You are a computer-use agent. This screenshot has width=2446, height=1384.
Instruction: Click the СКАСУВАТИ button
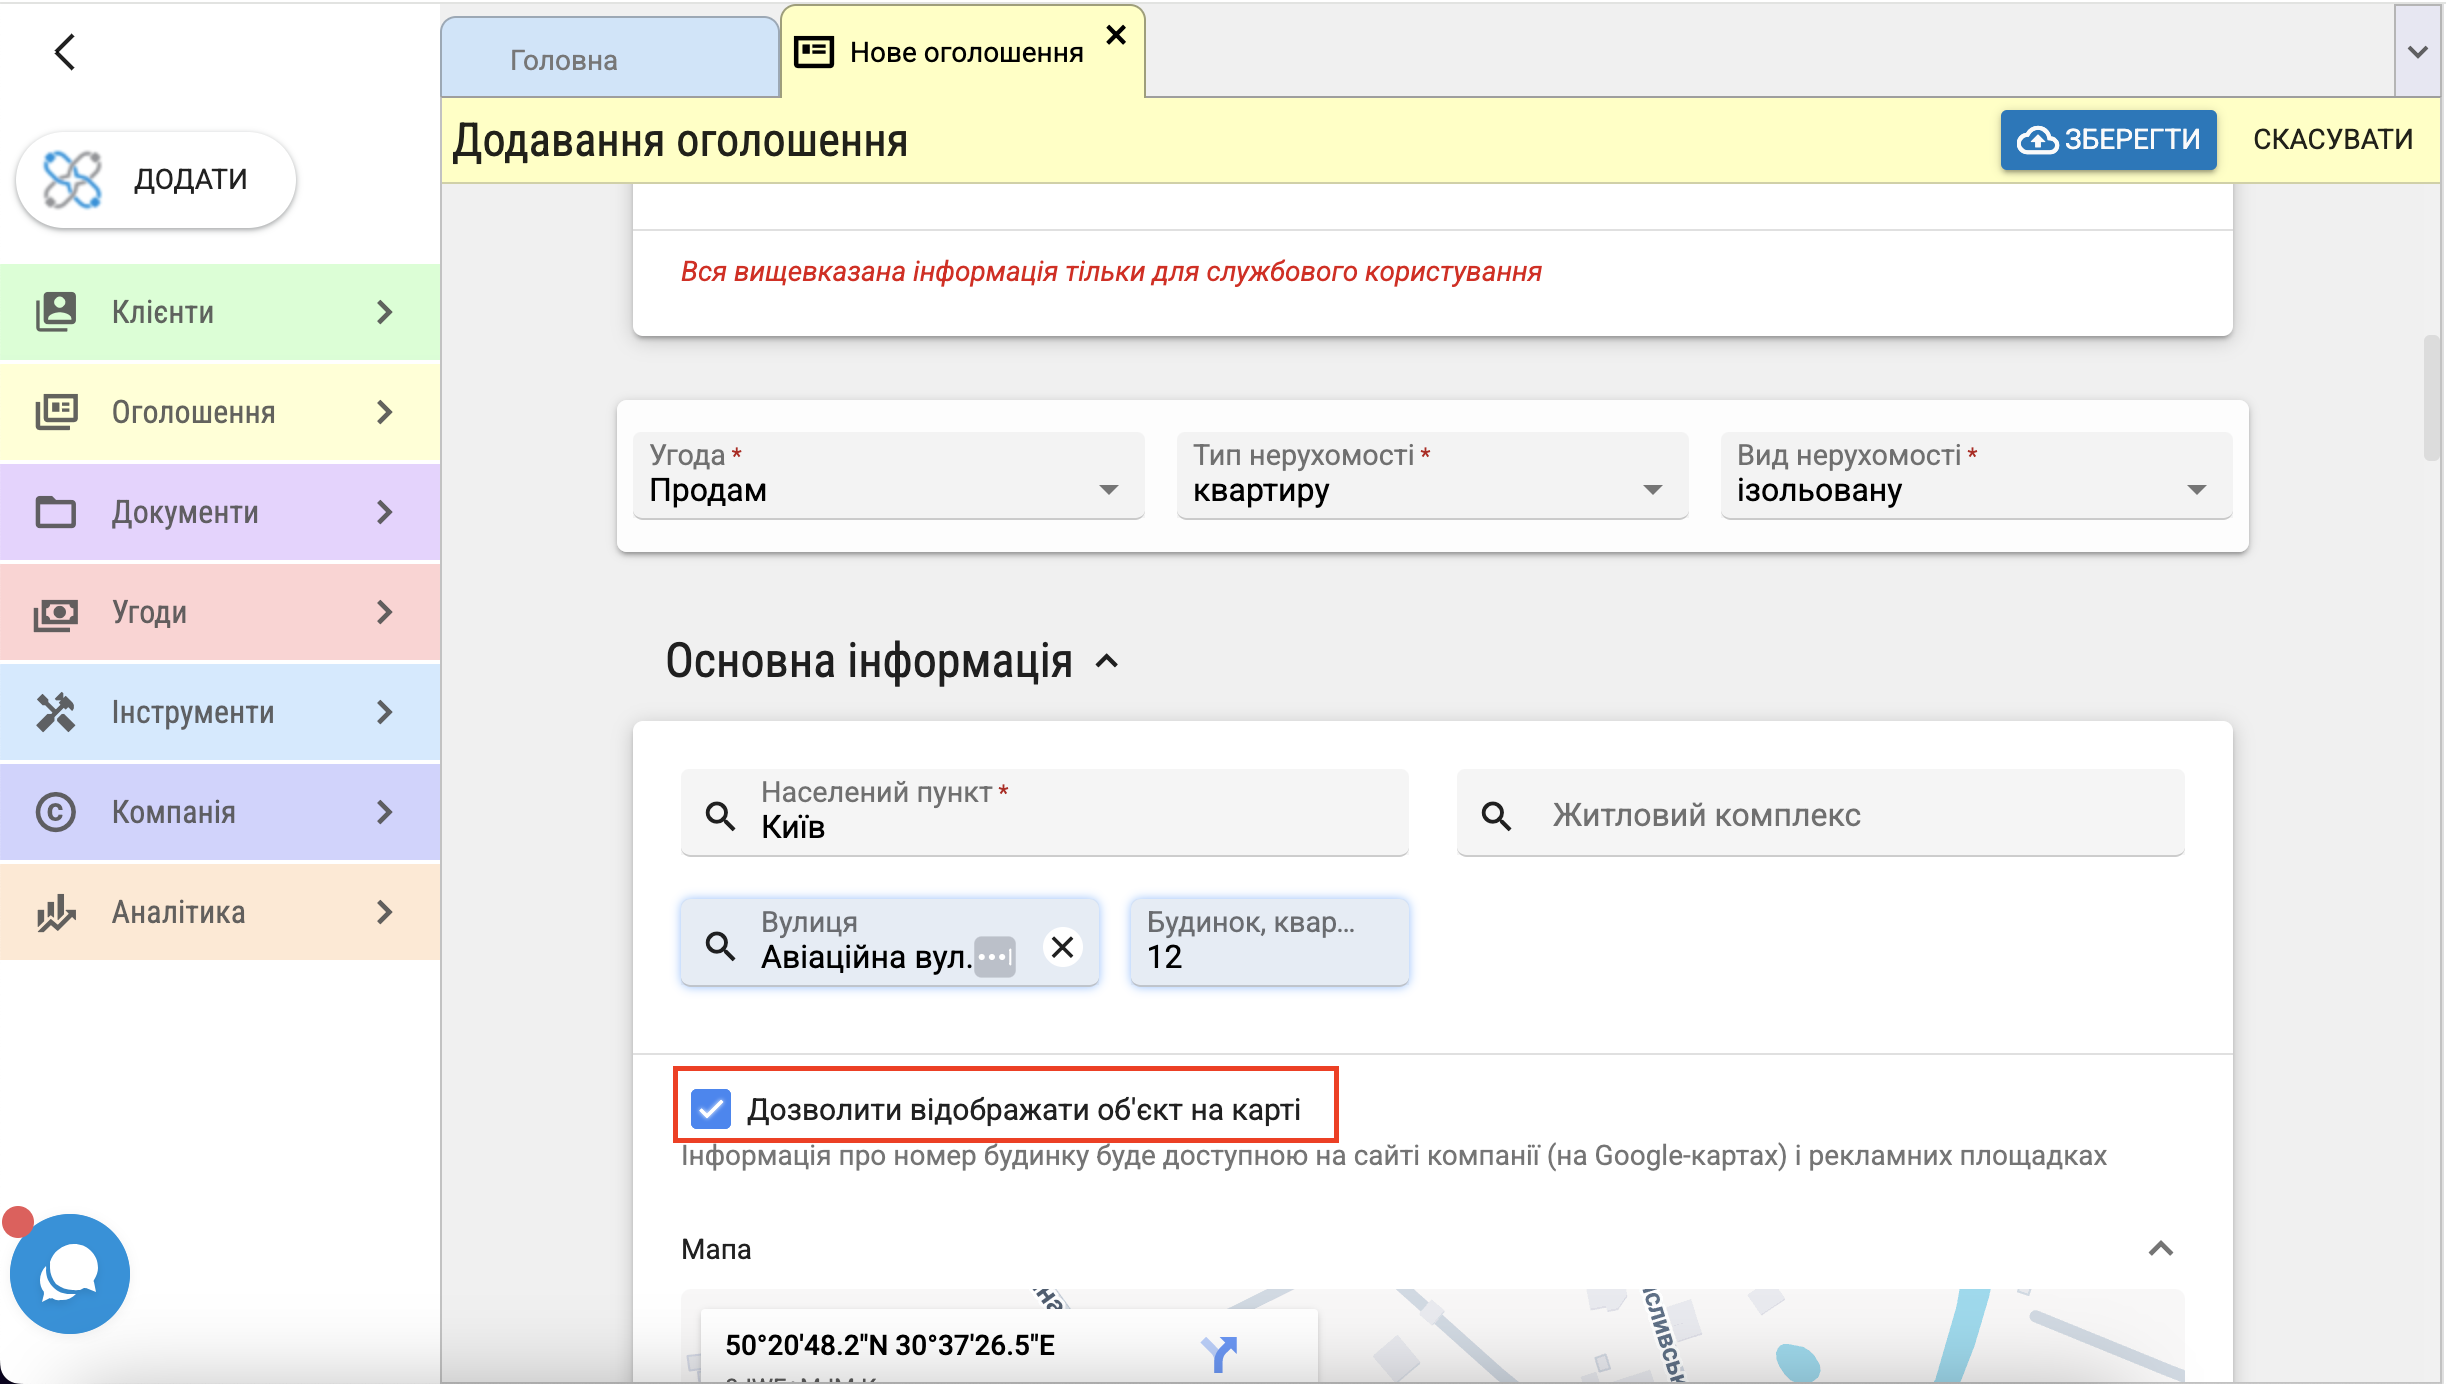tap(2332, 140)
